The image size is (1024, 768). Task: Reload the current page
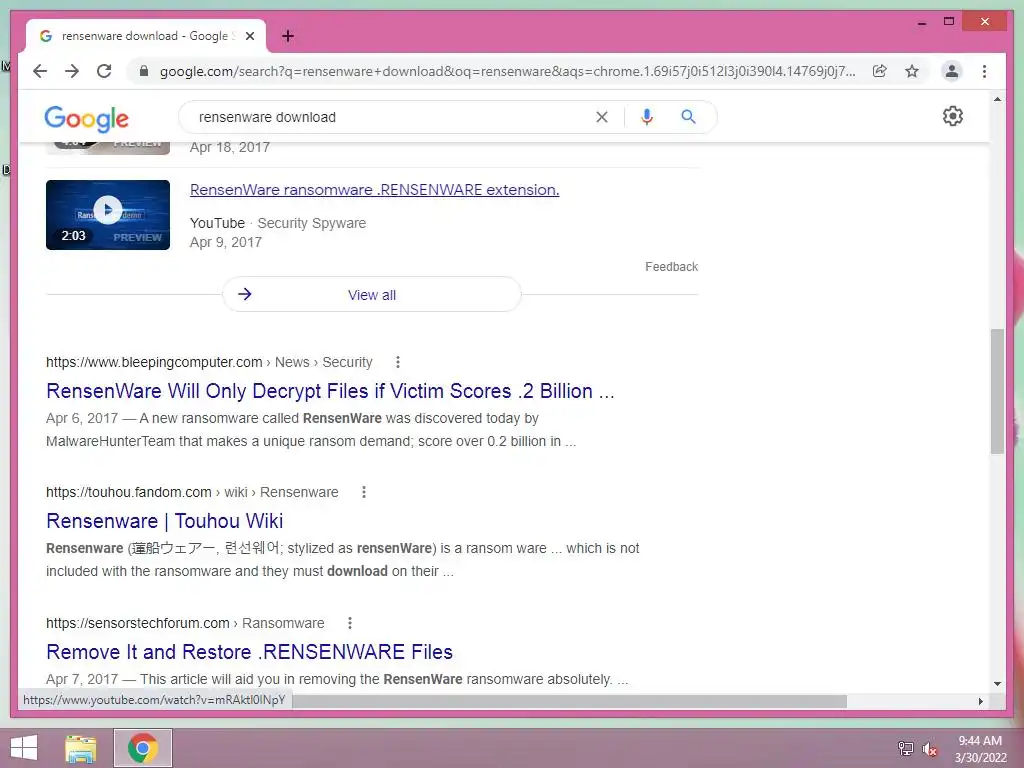point(104,71)
